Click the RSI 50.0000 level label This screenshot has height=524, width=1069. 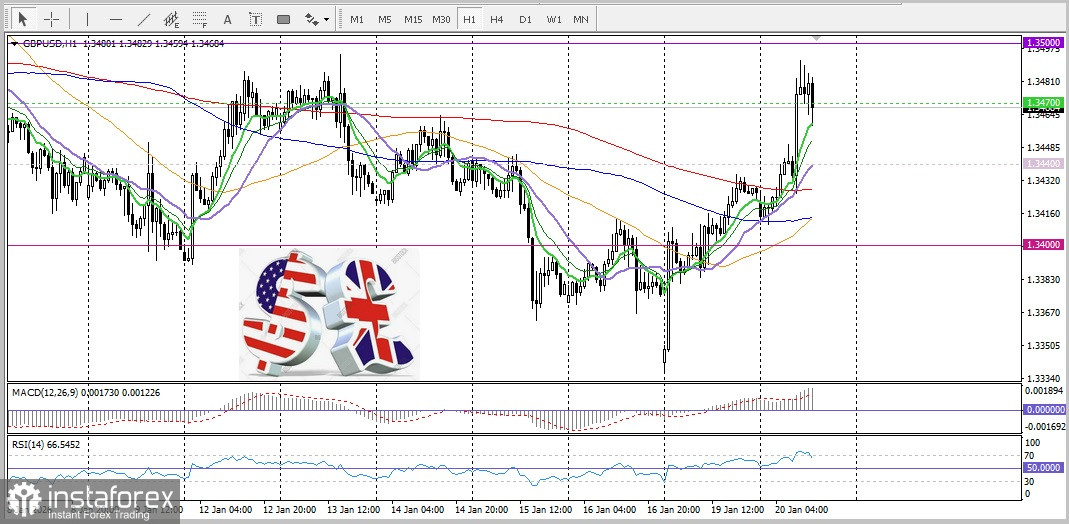click(x=1043, y=467)
